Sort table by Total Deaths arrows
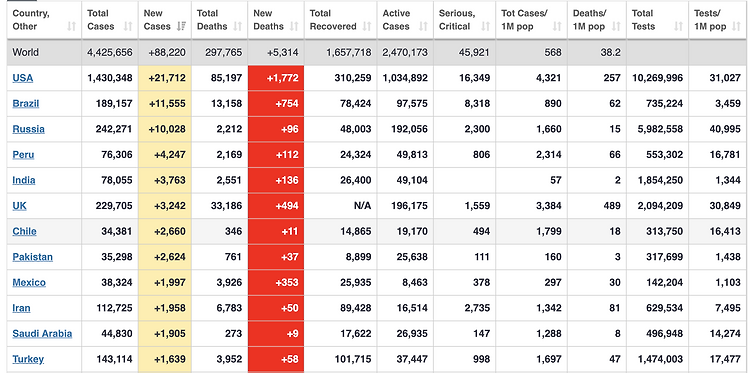 238,26
